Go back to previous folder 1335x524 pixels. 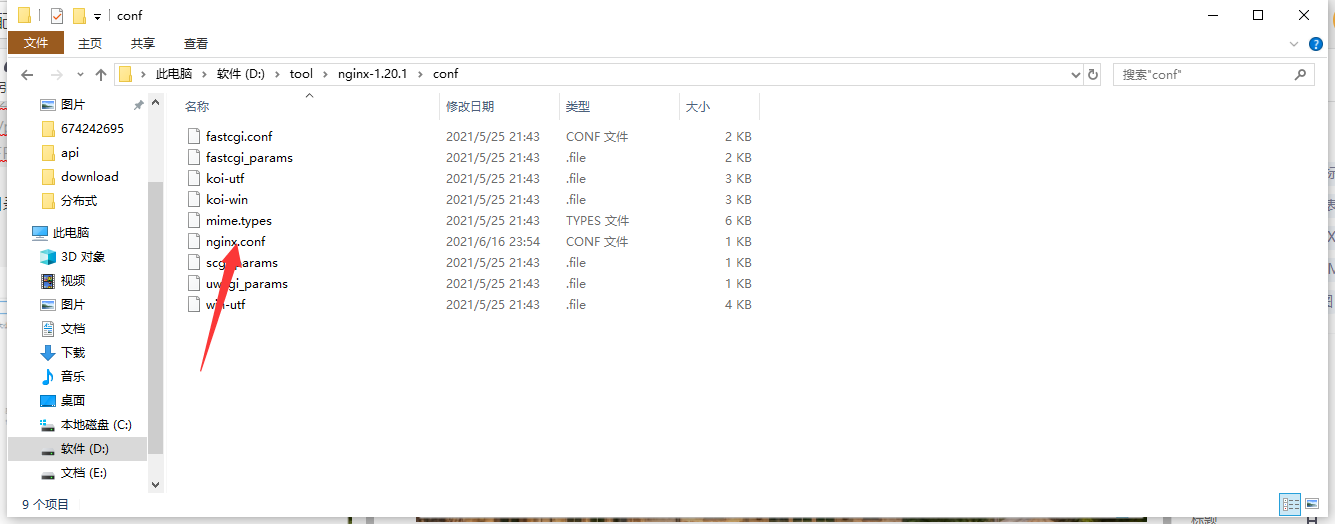[27, 75]
